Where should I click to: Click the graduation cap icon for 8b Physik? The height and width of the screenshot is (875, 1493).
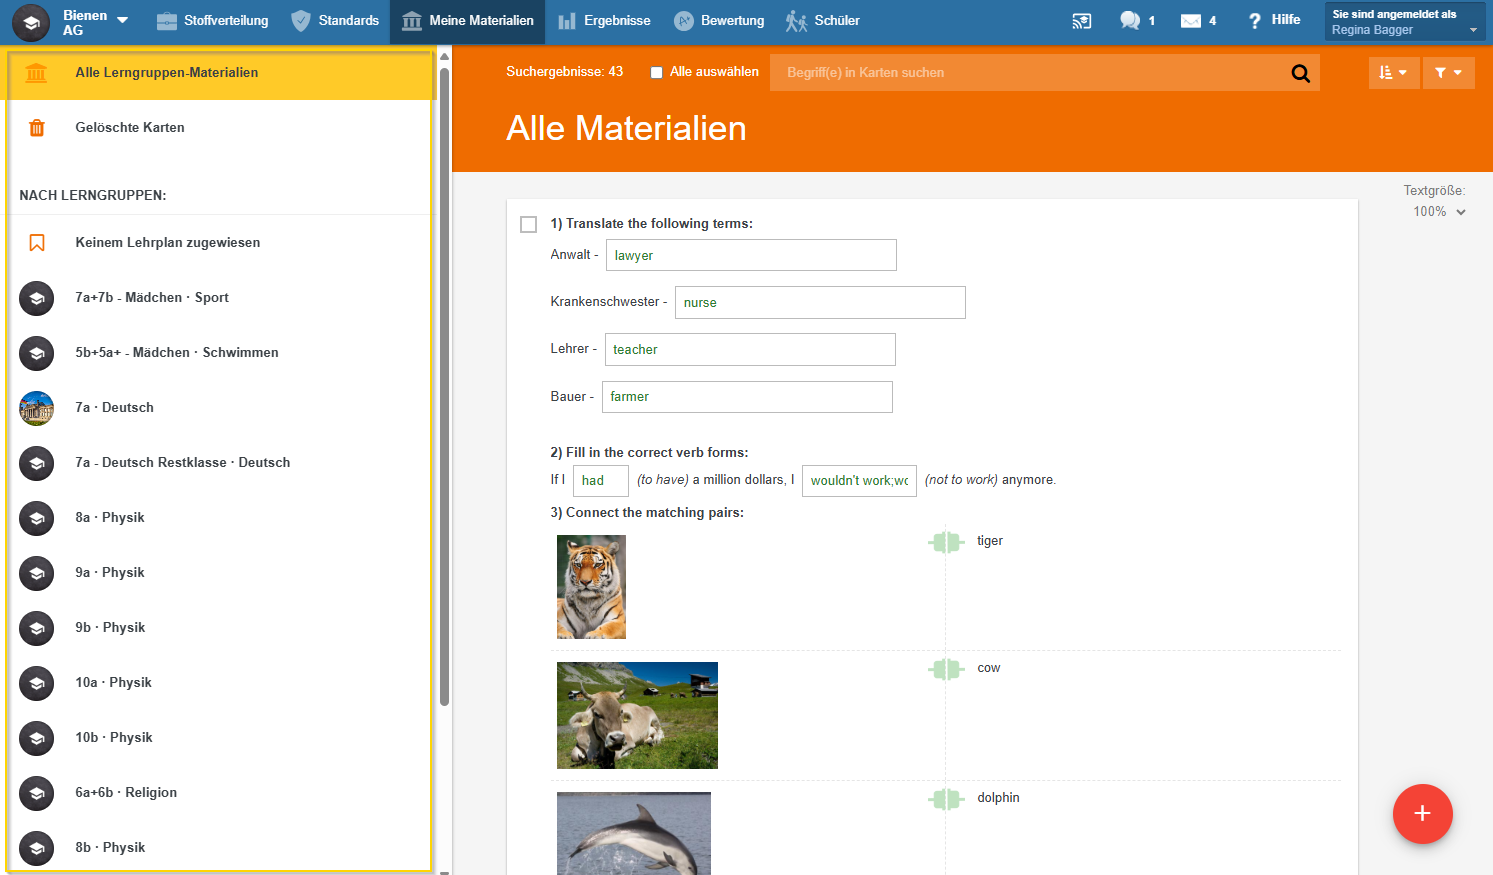[37, 848]
